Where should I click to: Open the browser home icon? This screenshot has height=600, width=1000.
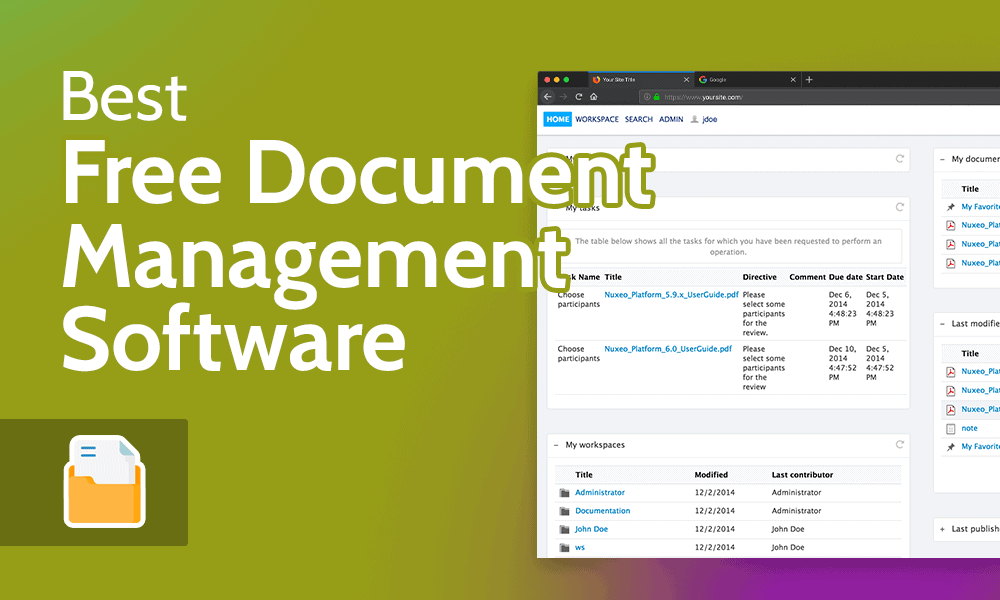(x=594, y=97)
